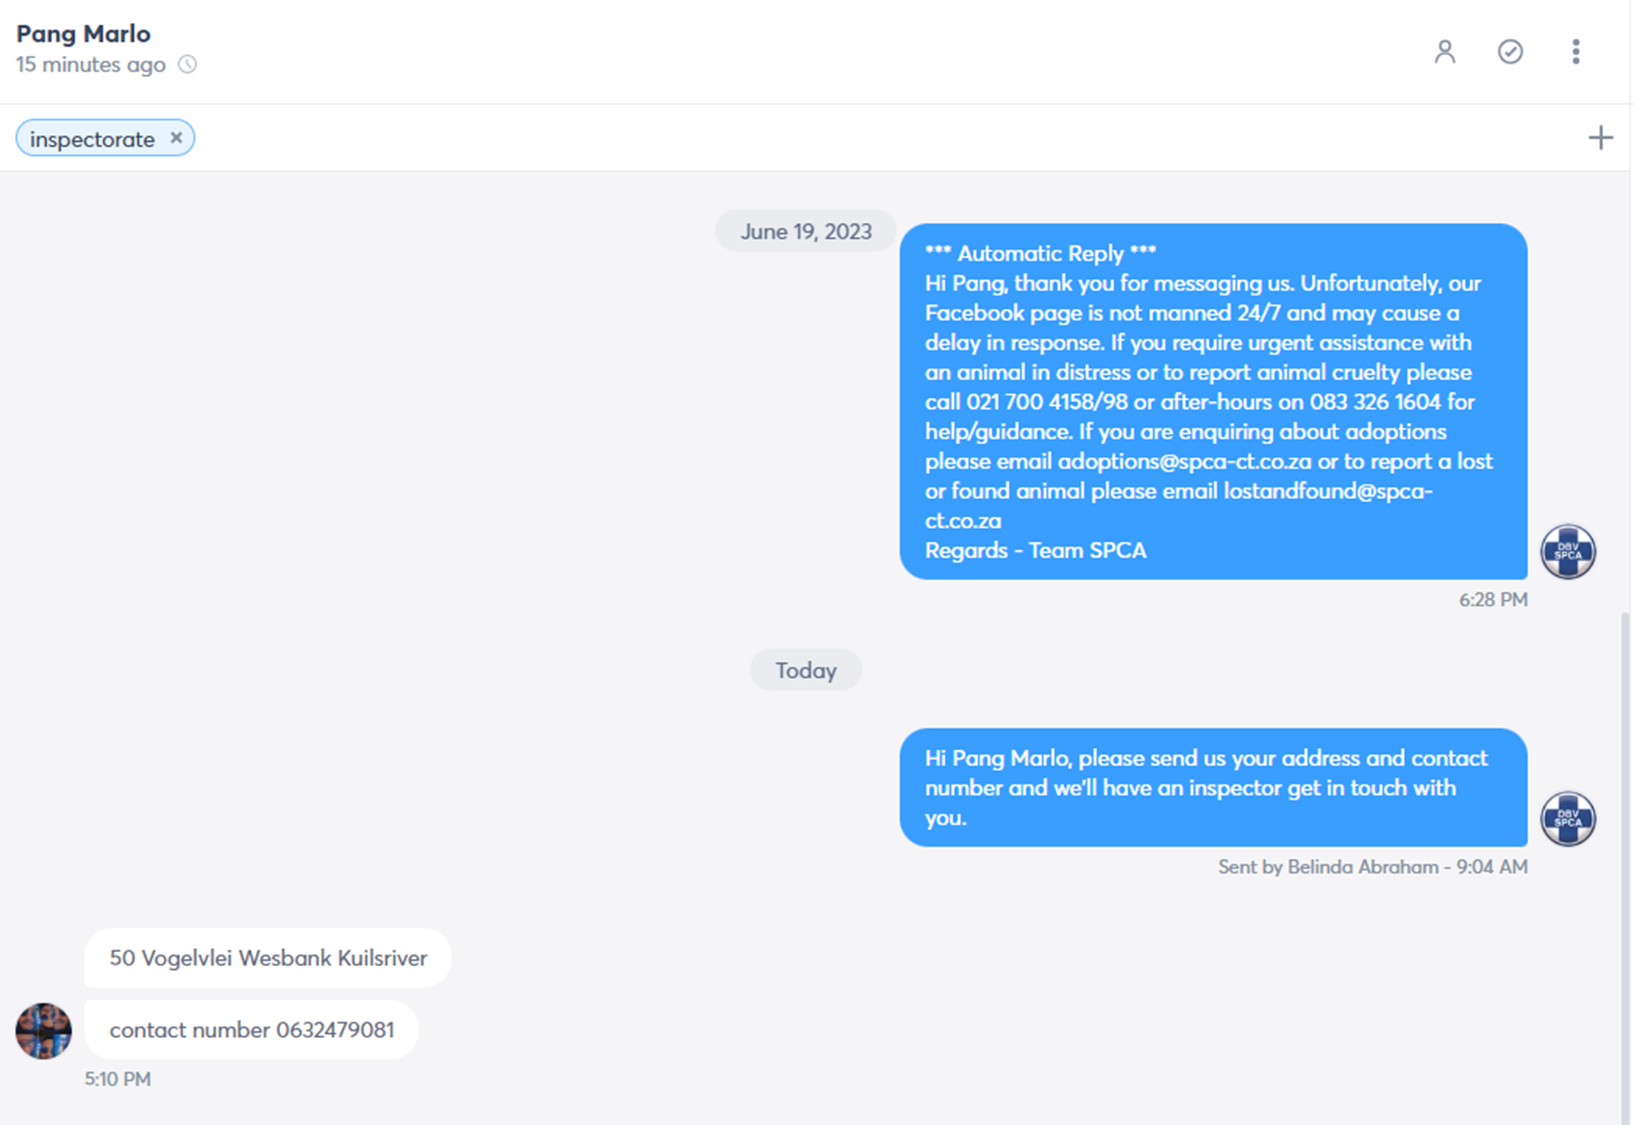Screen dimensions: 1634x1125
Task: Click the 5:10 PM message timestamp
Action: click(x=118, y=1079)
